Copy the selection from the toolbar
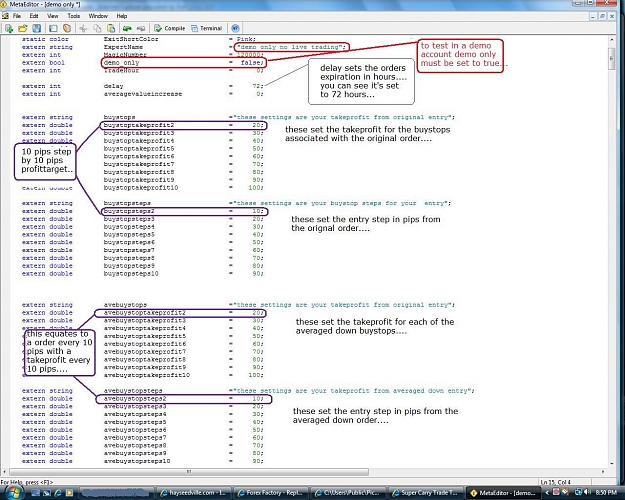The image size is (625, 500). click(x=97, y=28)
